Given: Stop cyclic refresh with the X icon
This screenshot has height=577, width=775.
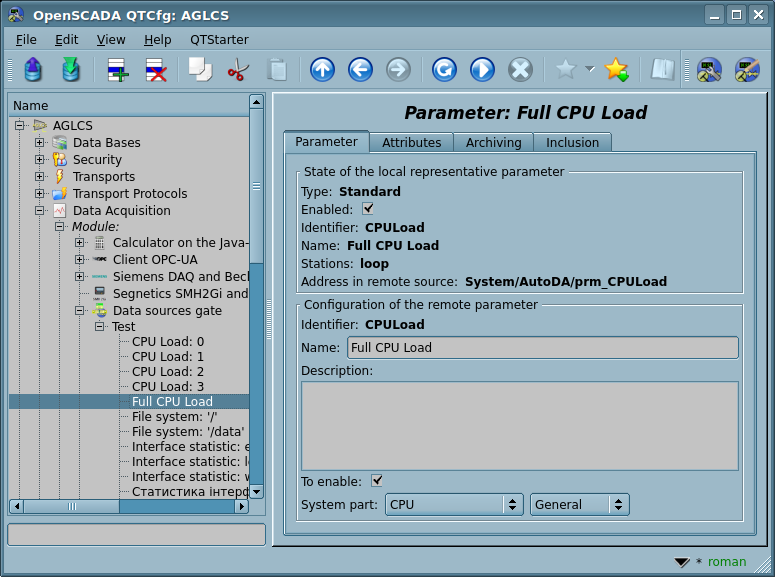Looking at the screenshot, I should click(x=520, y=69).
